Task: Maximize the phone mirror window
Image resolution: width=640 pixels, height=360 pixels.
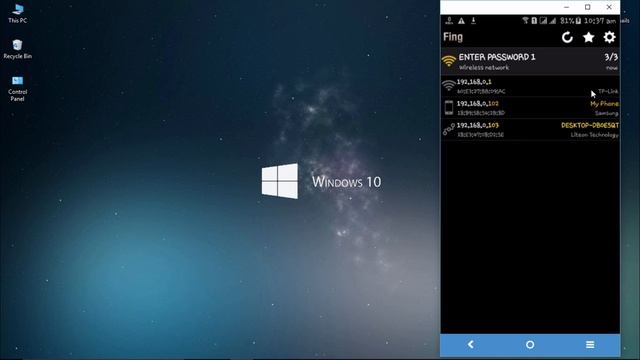Action: pyautogui.click(x=587, y=7)
